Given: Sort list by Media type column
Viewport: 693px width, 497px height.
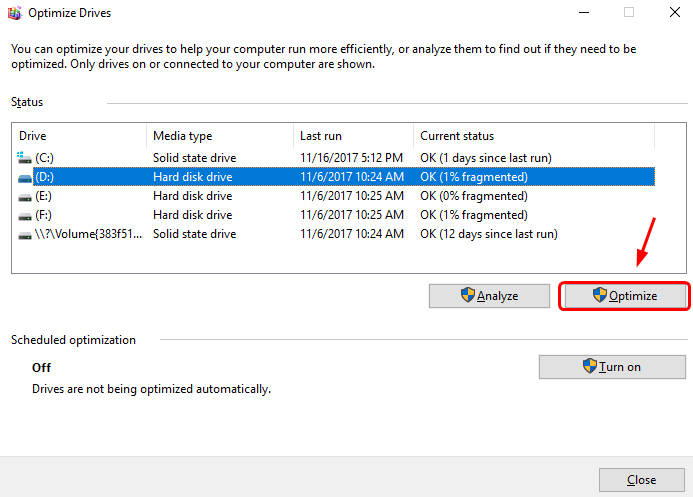Looking at the screenshot, I should coord(220,136).
